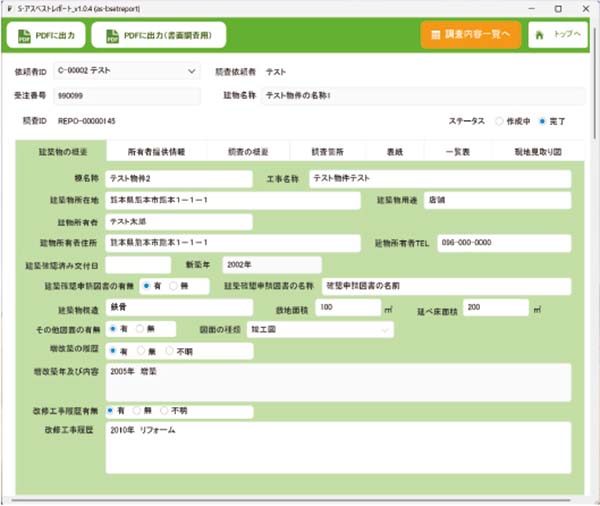The height and width of the screenshot is (506, 600).
Task: Open the 依頼者ID dropdown
Action: pyautogui.click(x=192, y=72)
